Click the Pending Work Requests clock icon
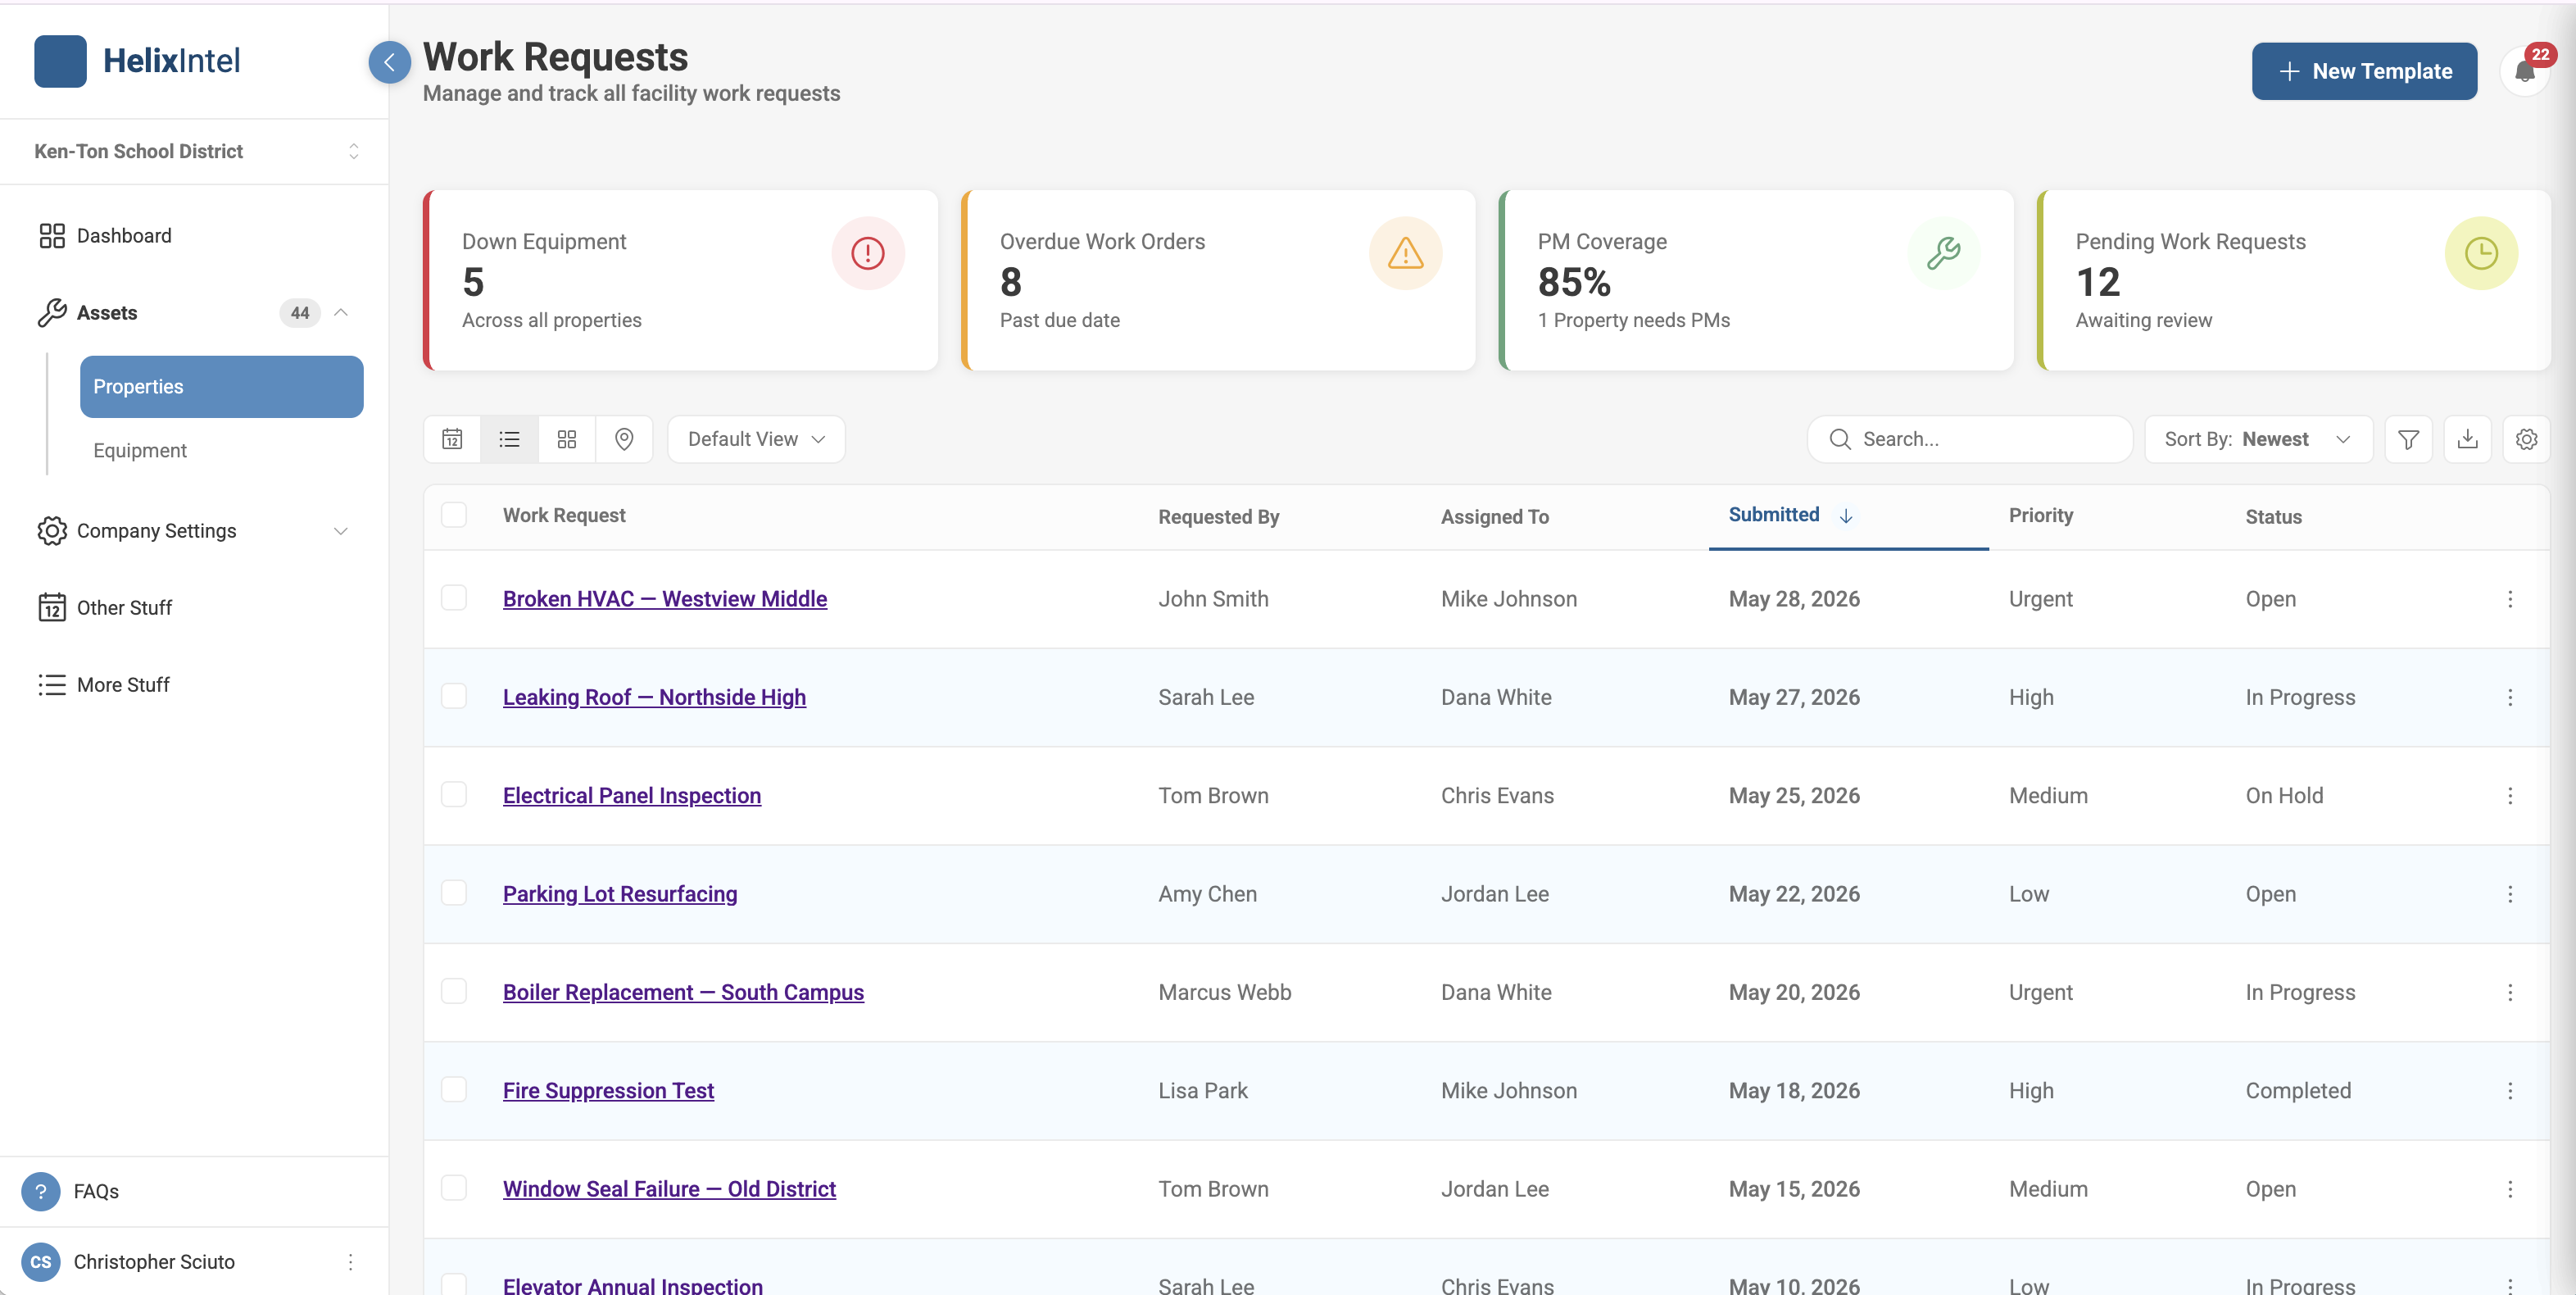Screen dimensions: 2576x1295 coord(2481,253)
